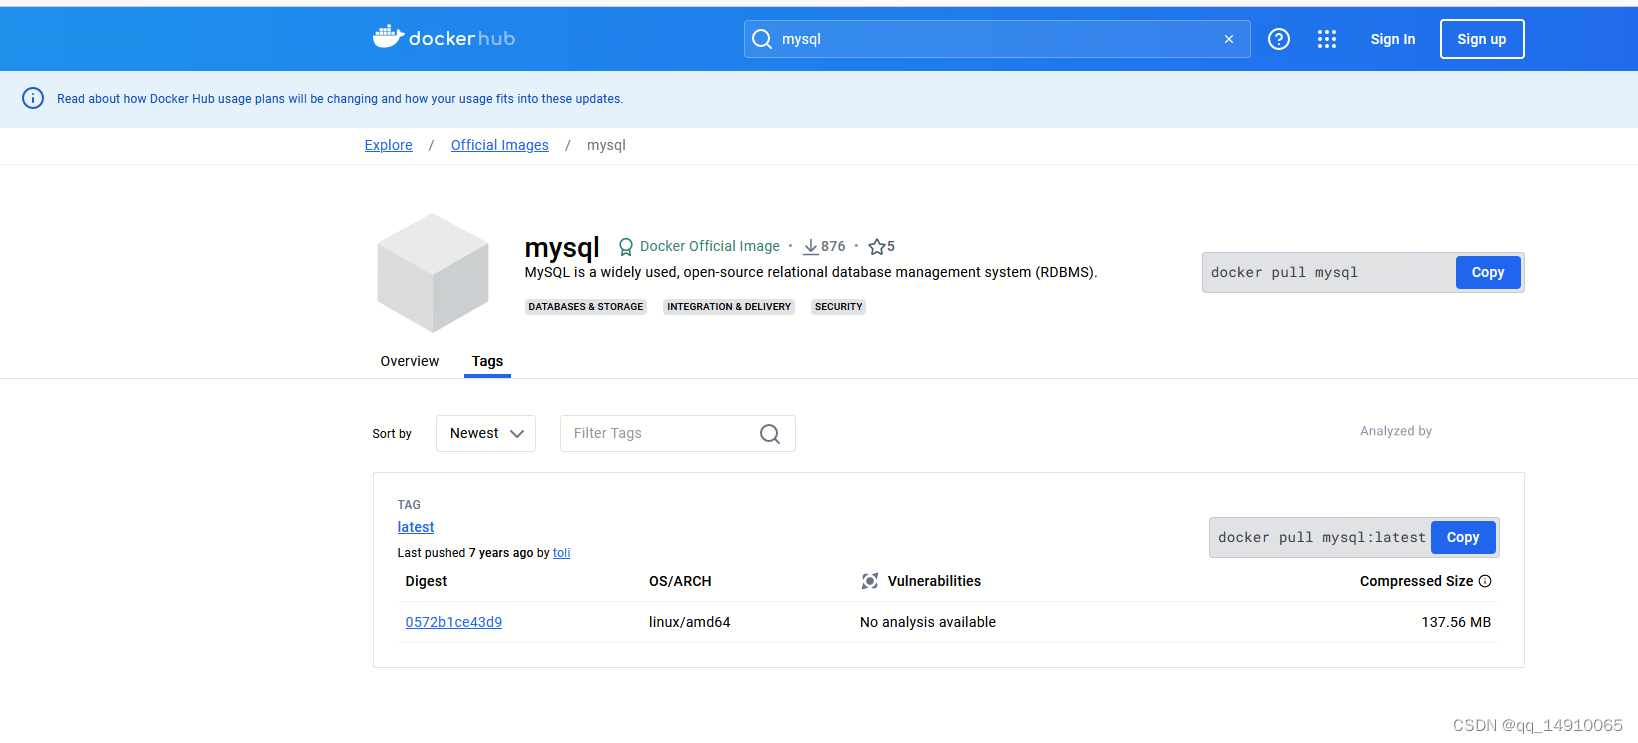The width and height of the screenshot is (1638, 743).
Task: Focus the header search field containing mysql
Action: [x=997, y=39]
